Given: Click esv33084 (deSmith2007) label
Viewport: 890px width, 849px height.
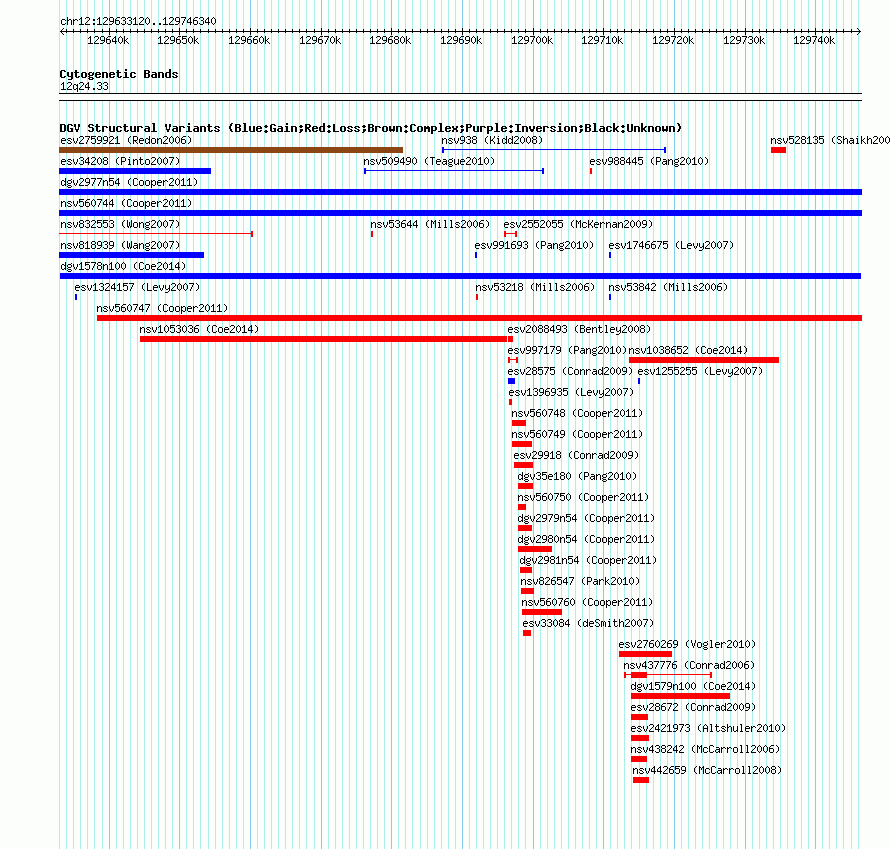Looking at the screenshot, I should (589, 623).
